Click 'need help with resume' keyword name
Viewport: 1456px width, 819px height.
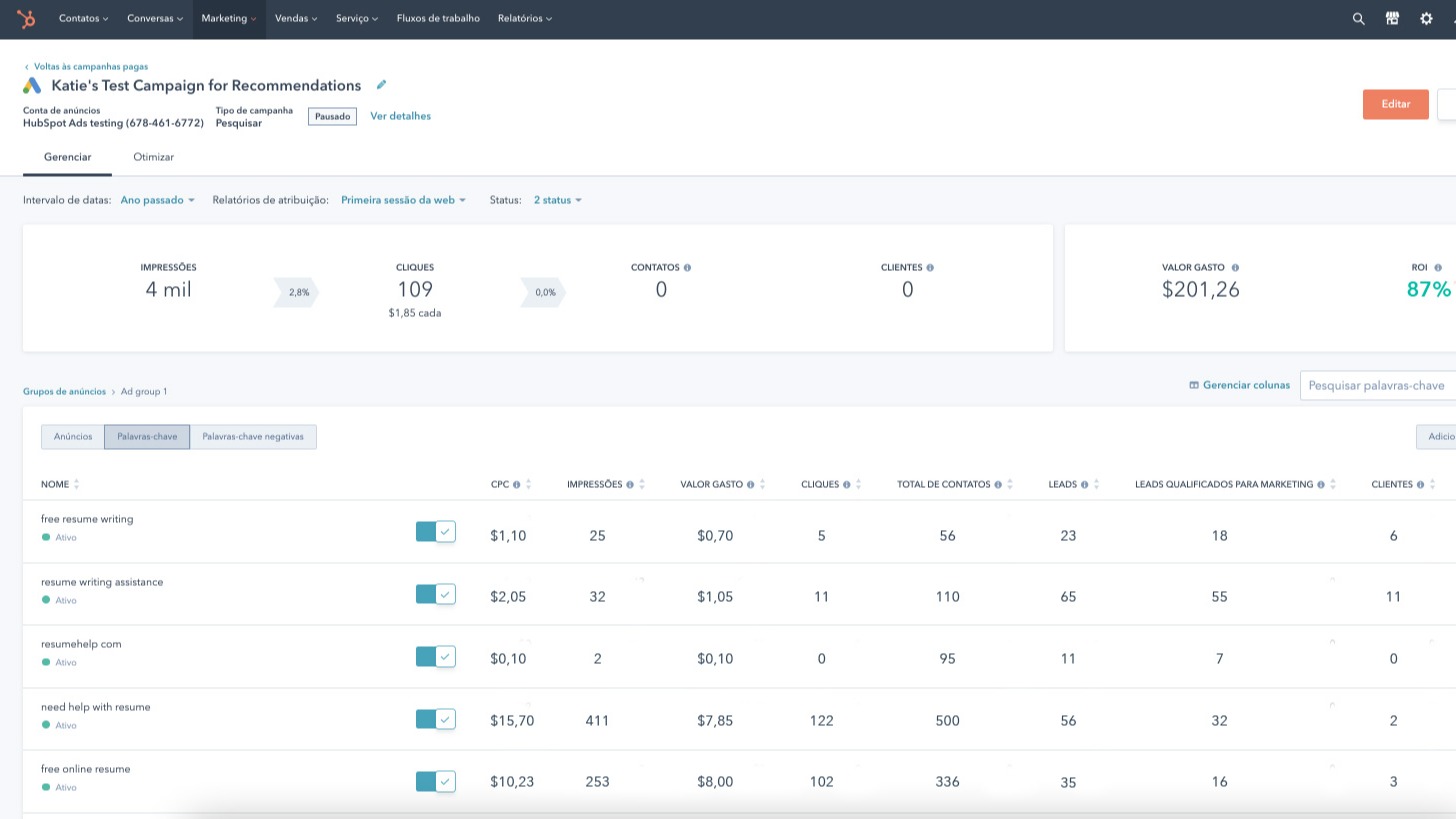click(x=96, y=707)
